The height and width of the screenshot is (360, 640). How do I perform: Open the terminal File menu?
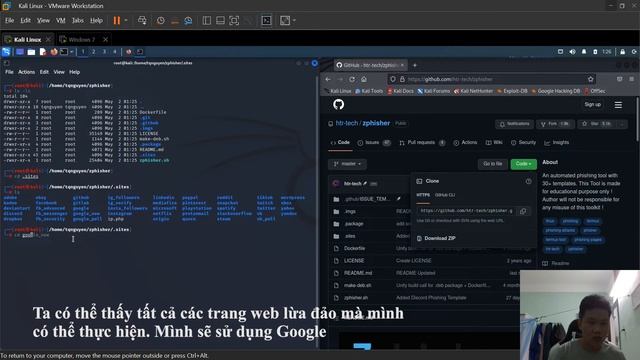(9, 72)
